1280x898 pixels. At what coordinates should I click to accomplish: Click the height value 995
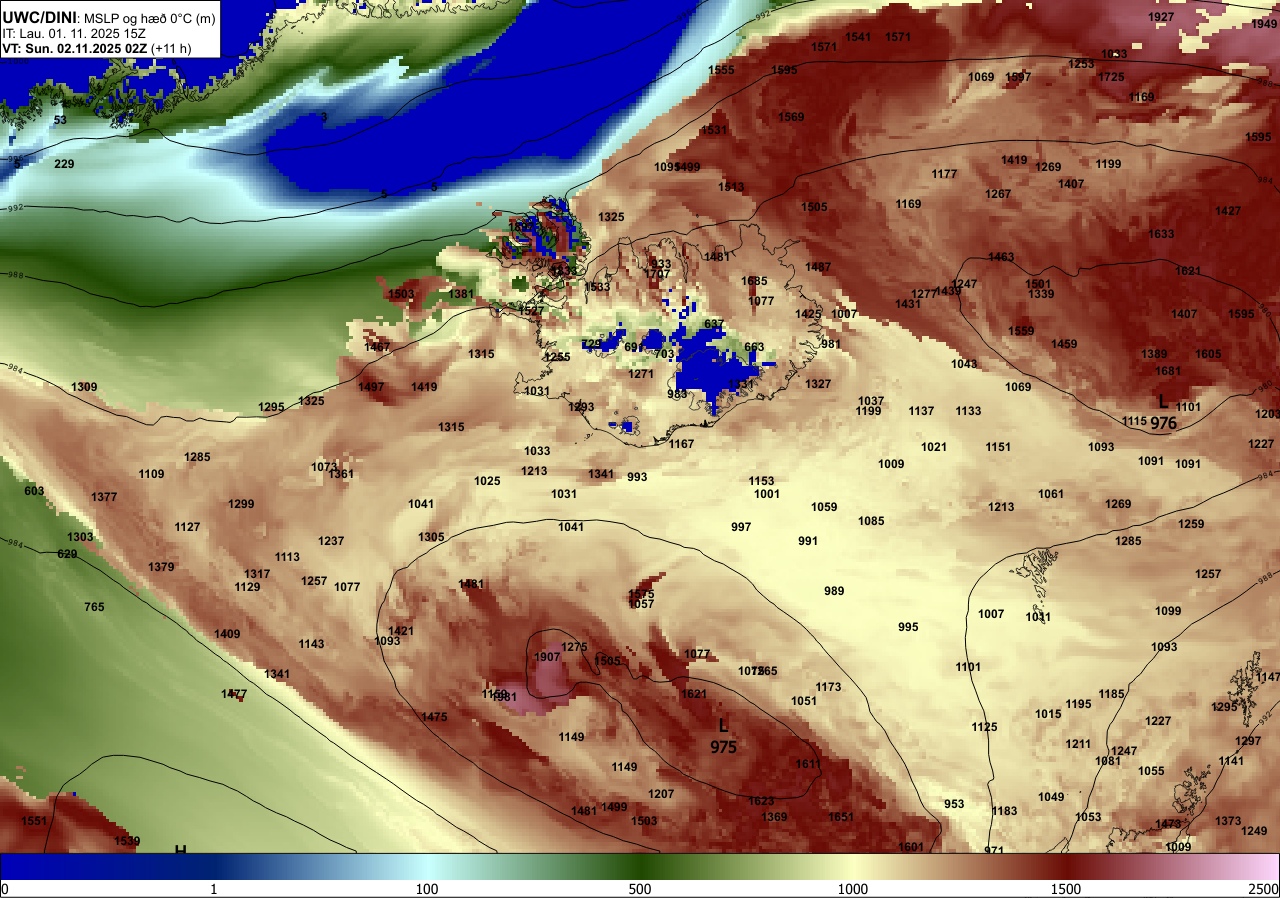908,627
